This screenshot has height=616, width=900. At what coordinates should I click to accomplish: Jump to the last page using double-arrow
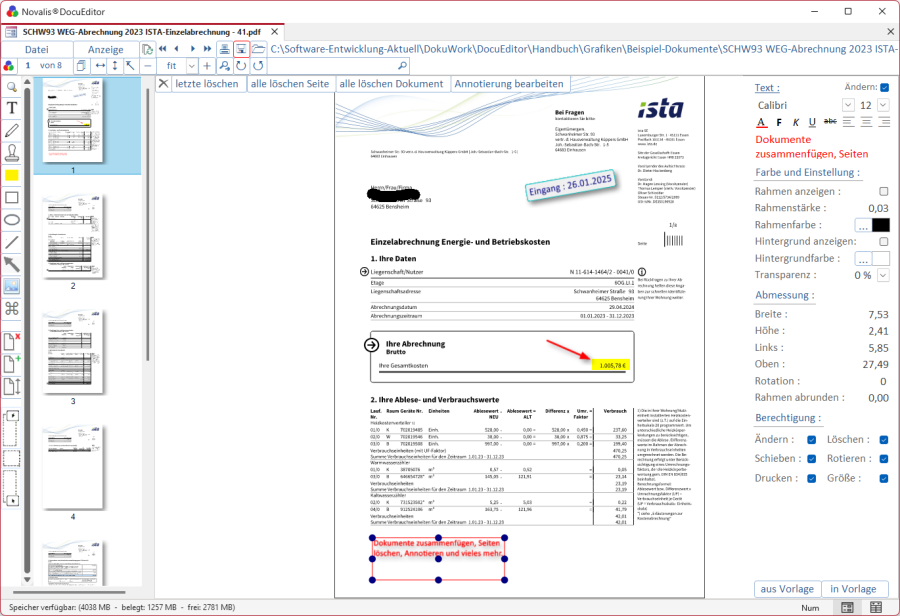pyautogui.click(x=208, y=48)
